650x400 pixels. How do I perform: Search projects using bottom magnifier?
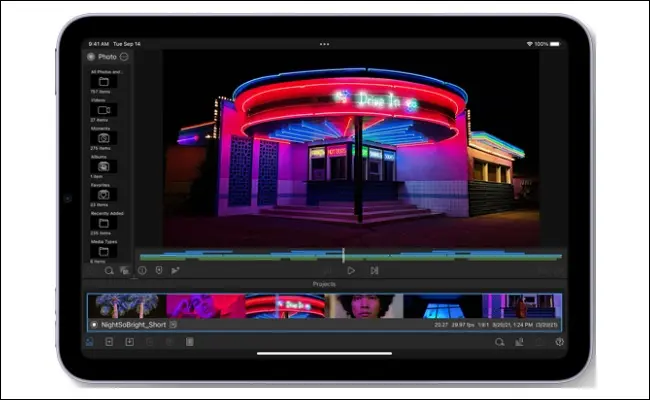coord(500,342)
